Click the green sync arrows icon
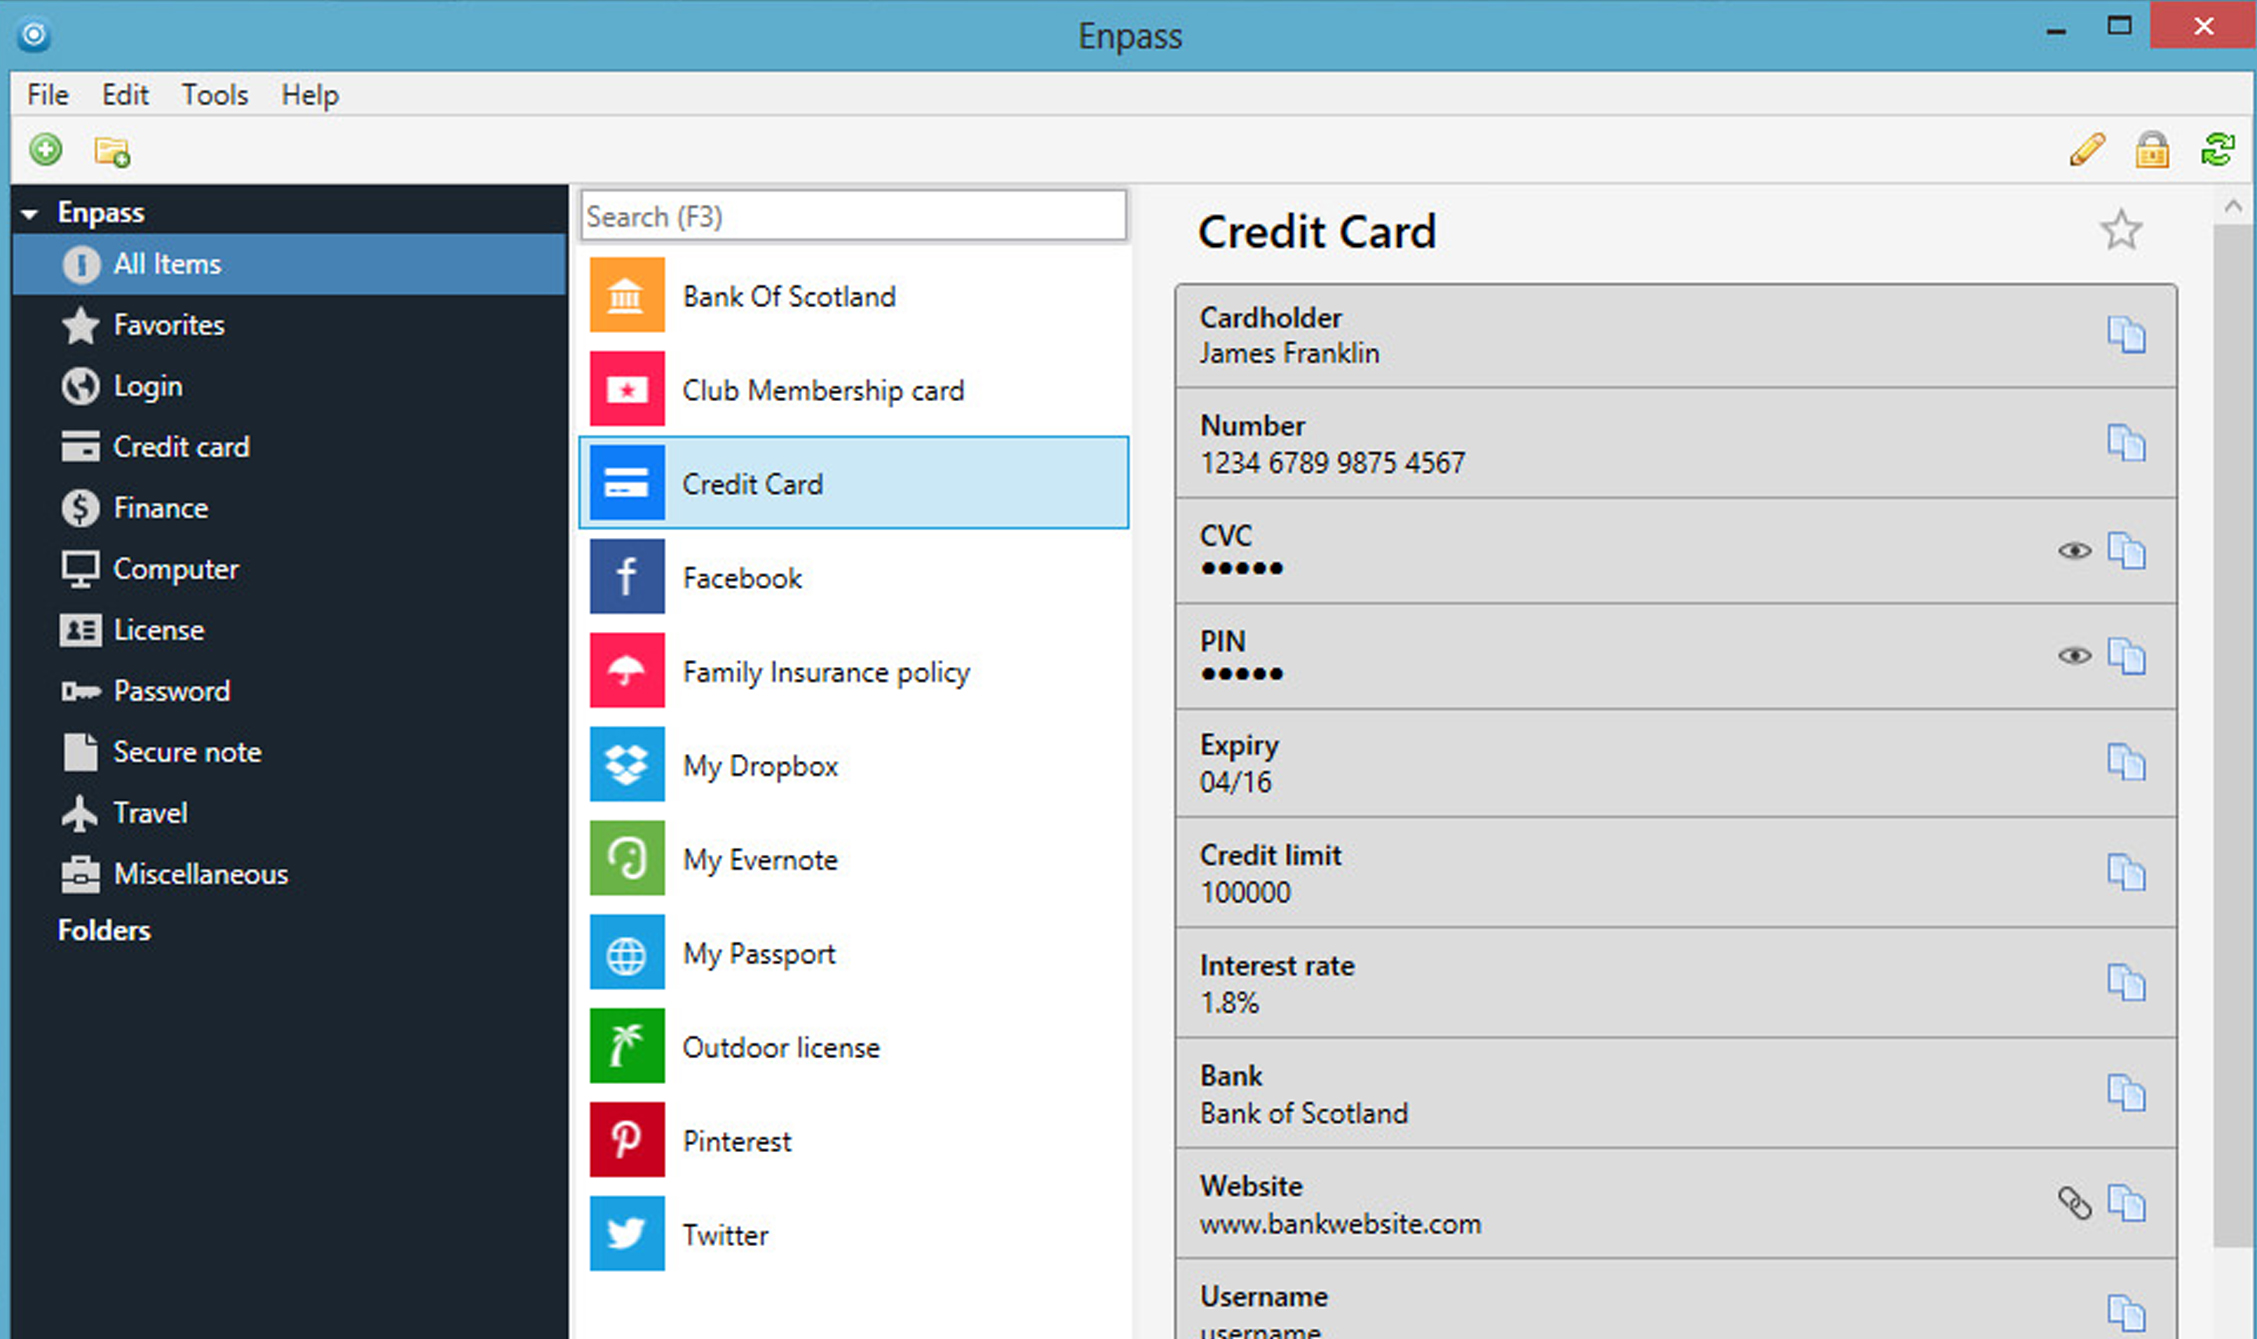This screenshot has width=2257, height=1339. [2218, 150]
